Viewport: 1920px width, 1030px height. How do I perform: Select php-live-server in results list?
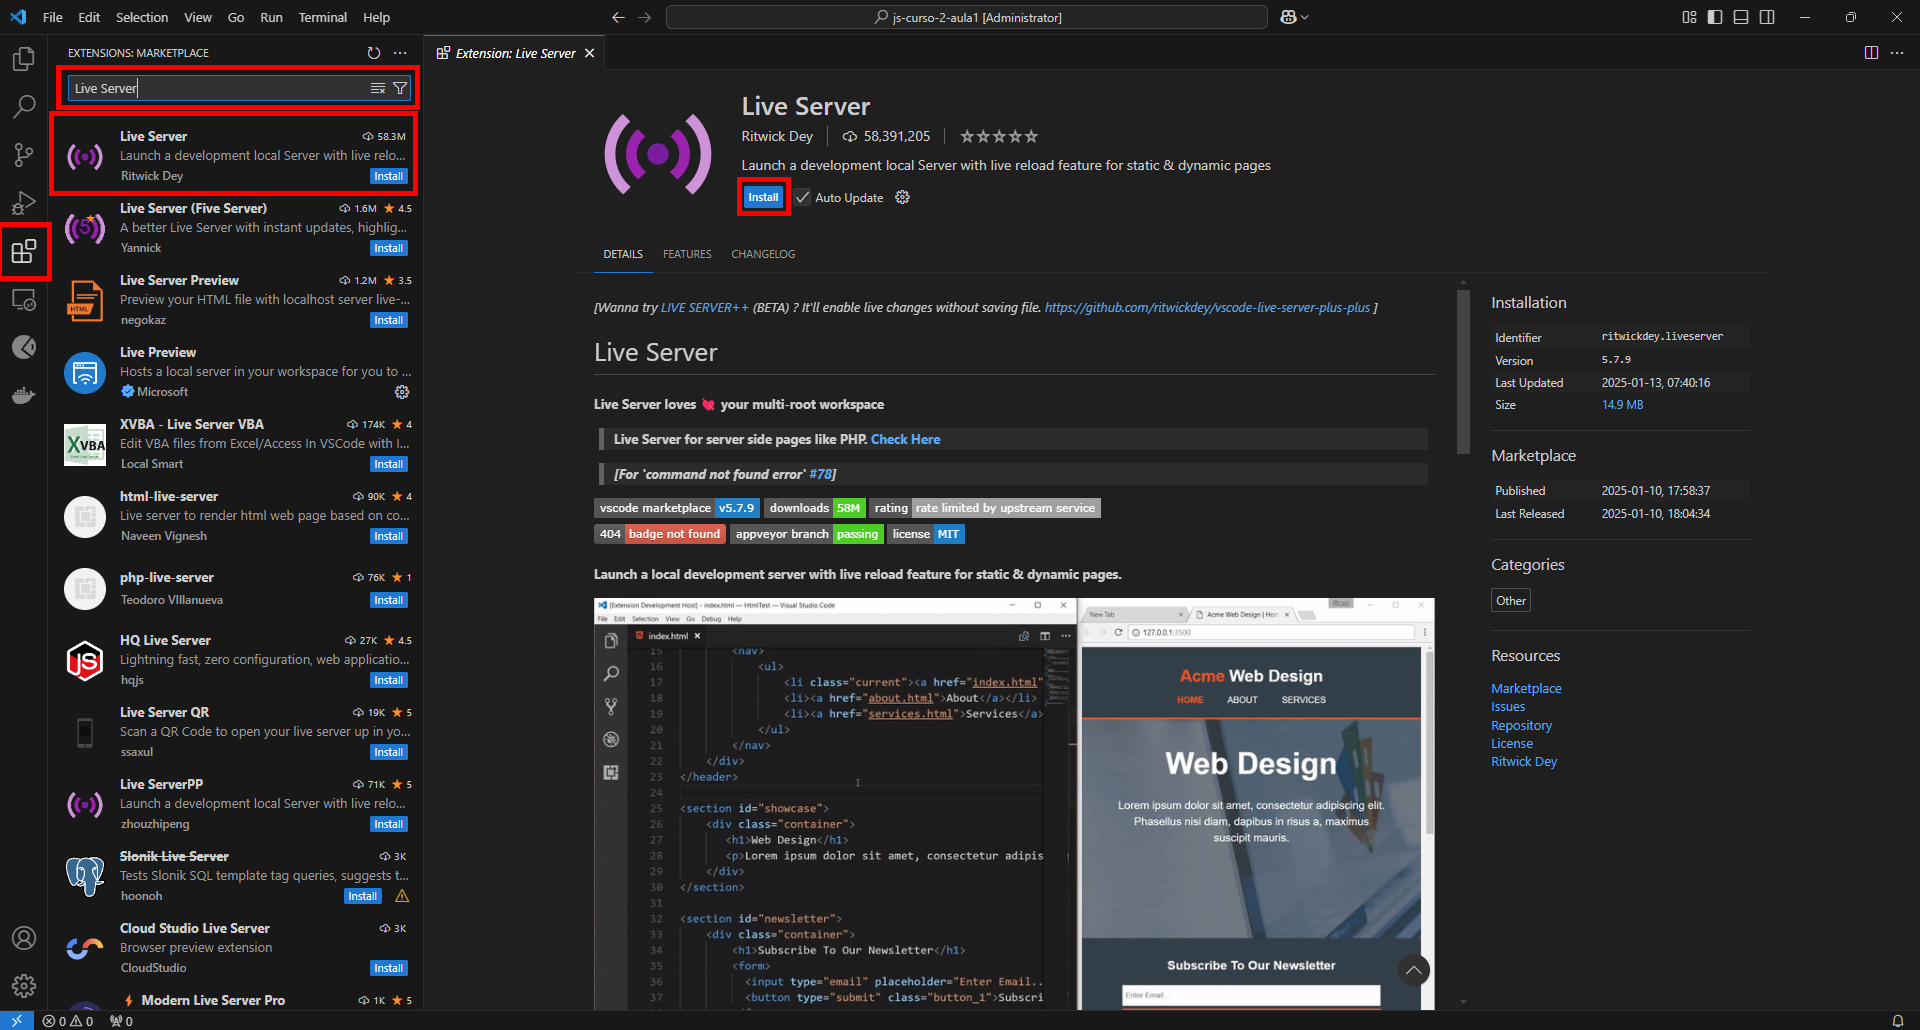[238, 588]
